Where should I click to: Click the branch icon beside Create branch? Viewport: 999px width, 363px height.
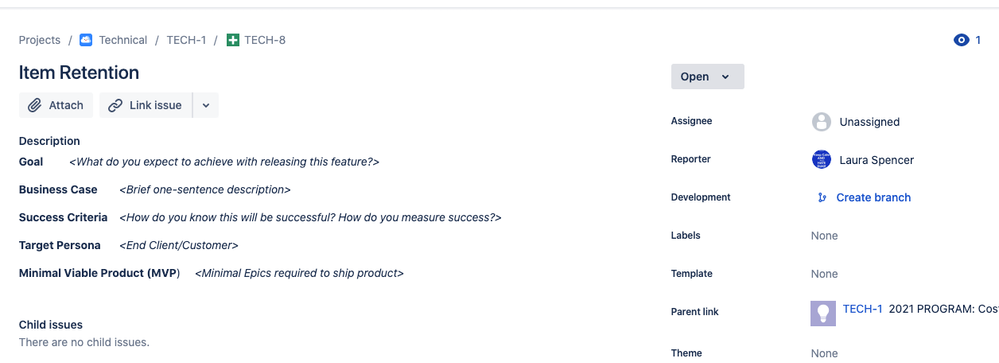pos(822,197)
